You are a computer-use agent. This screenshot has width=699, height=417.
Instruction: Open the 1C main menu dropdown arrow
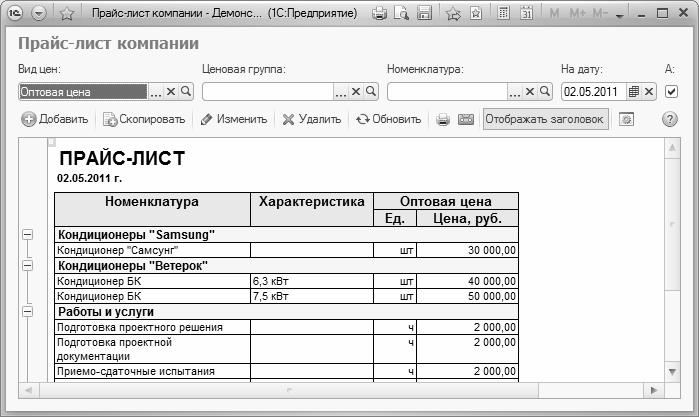tap(39, 14)
